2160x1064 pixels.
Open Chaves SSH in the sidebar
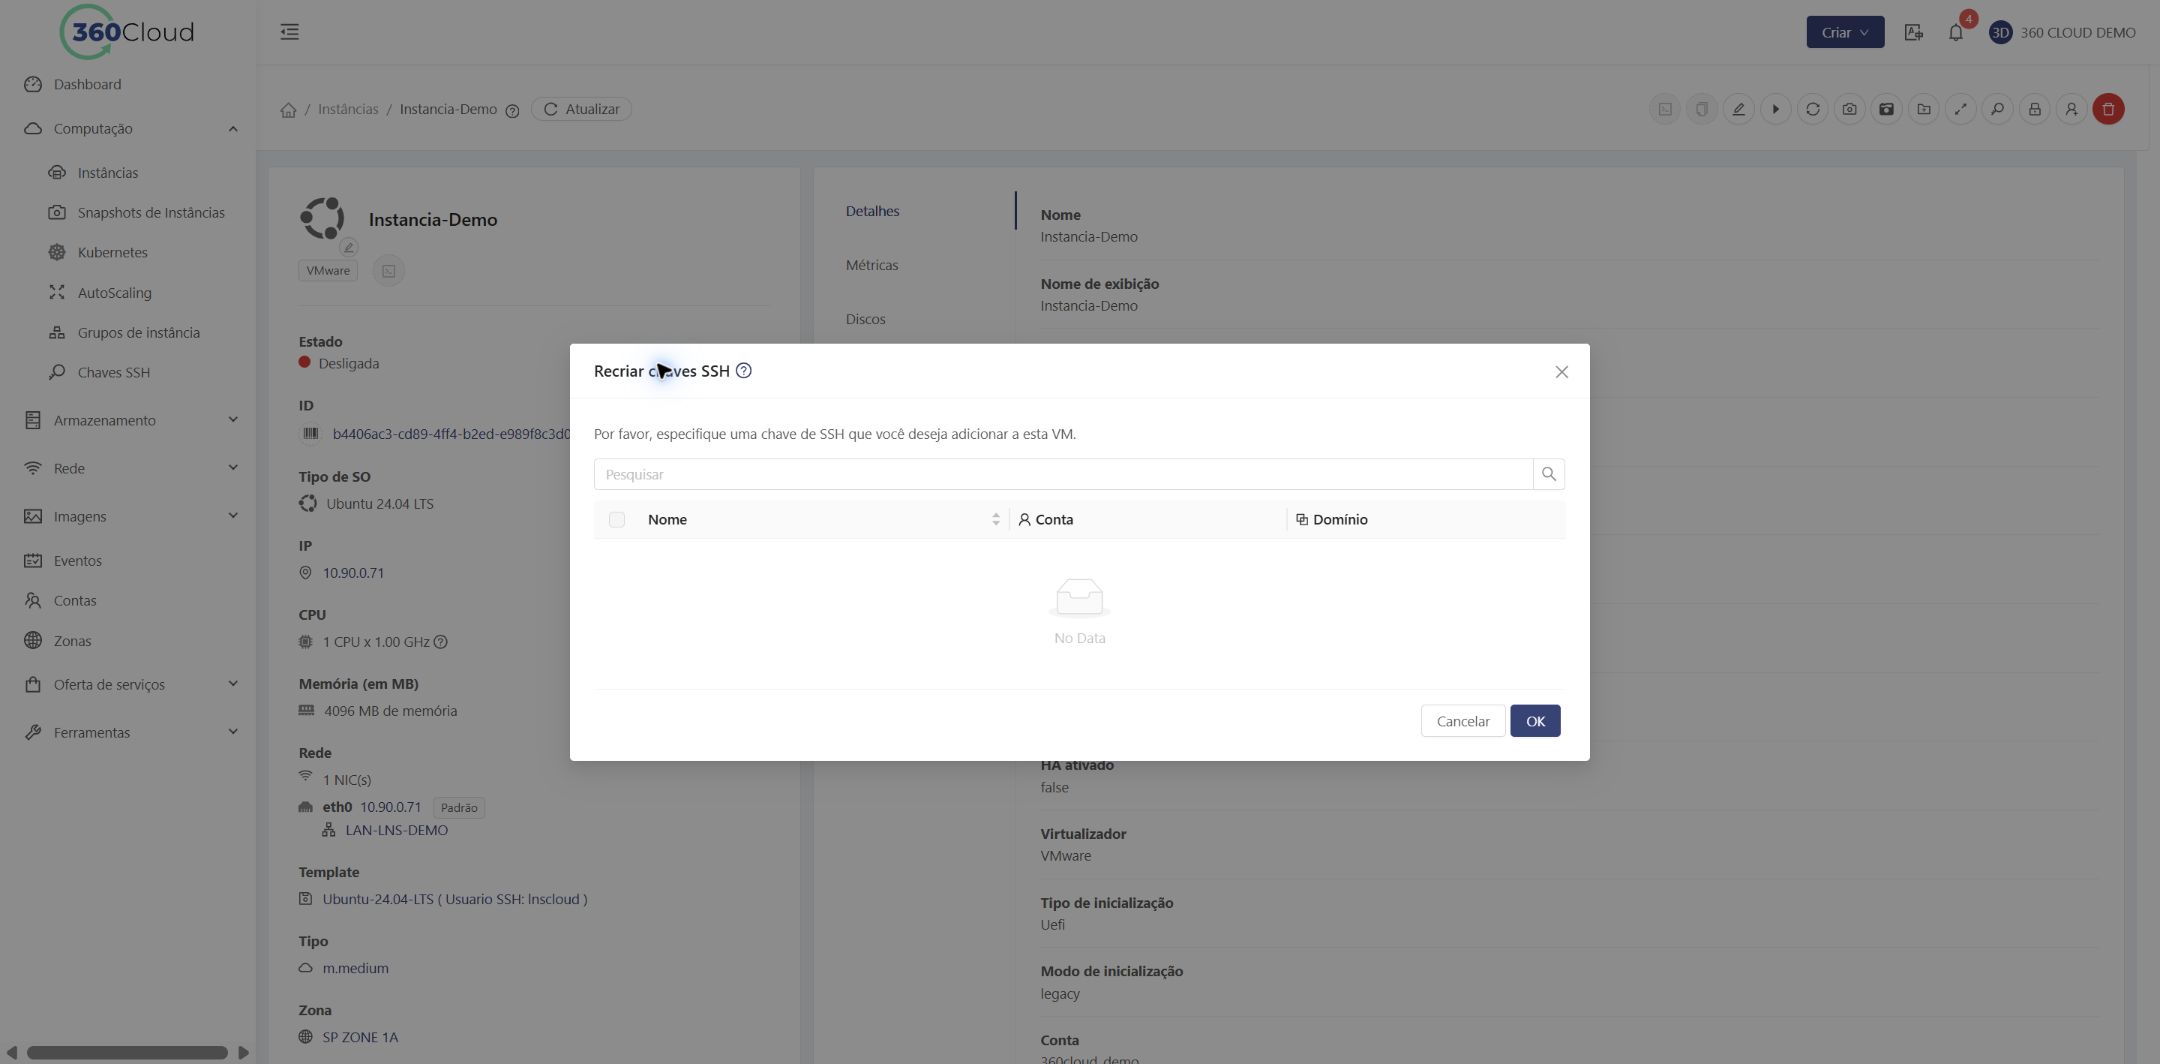coord(113,373)
